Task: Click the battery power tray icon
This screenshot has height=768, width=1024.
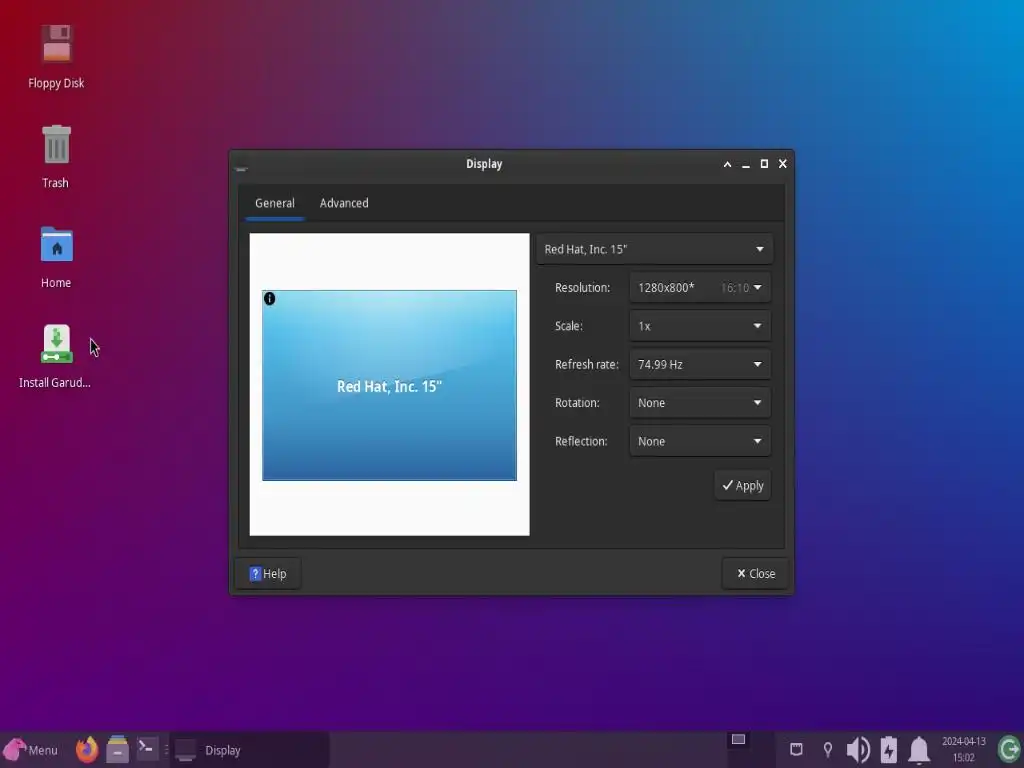Action: pyautogui.click(x=889, y=750)
